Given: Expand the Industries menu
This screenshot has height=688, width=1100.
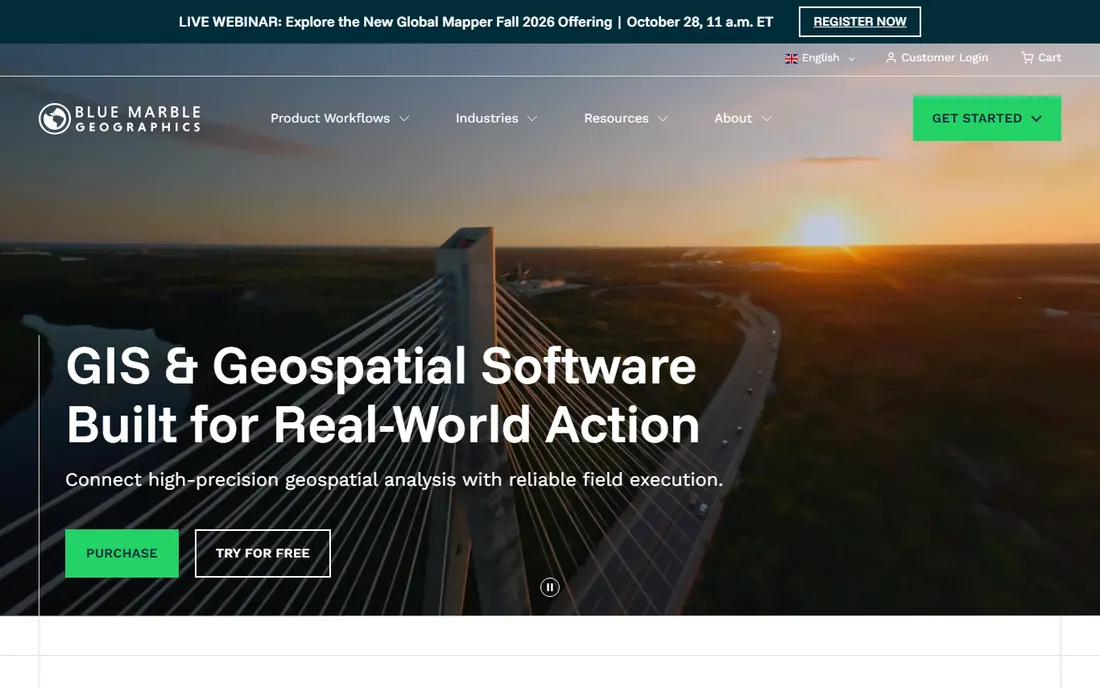Looking at the screenshot, I should click(497, 119).
